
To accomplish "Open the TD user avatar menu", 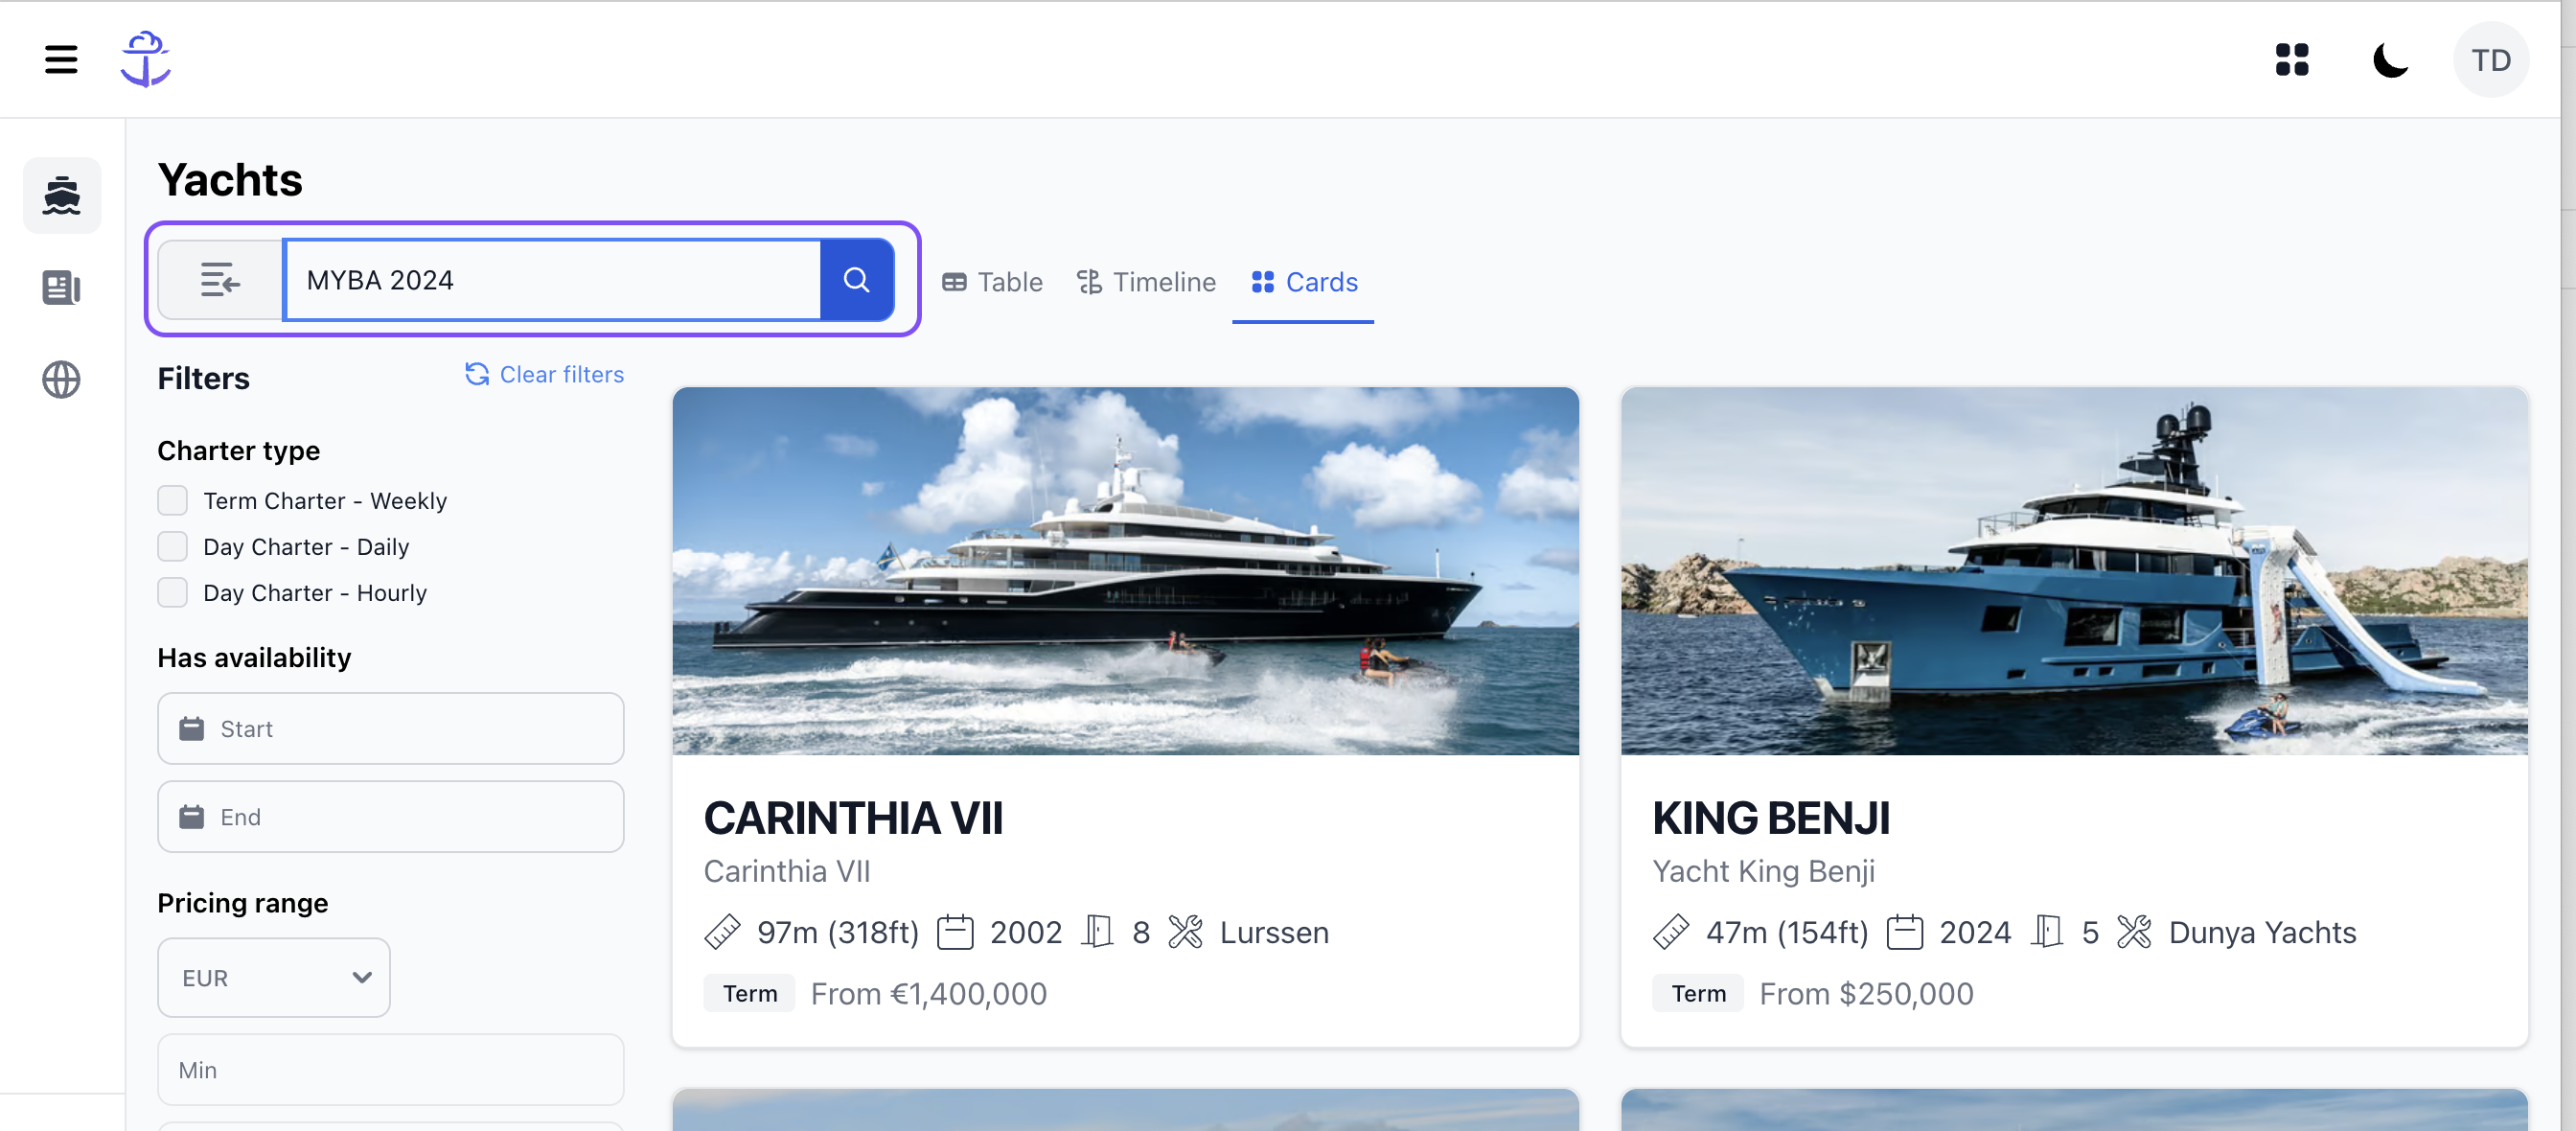I will point(2490,60).
